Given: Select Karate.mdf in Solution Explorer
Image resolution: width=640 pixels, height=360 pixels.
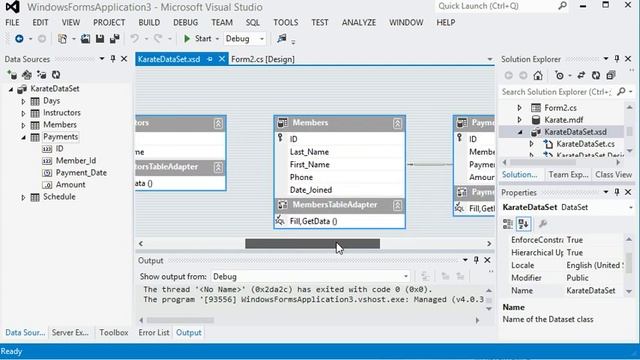Looking at the screenshot, I should 563,120.
